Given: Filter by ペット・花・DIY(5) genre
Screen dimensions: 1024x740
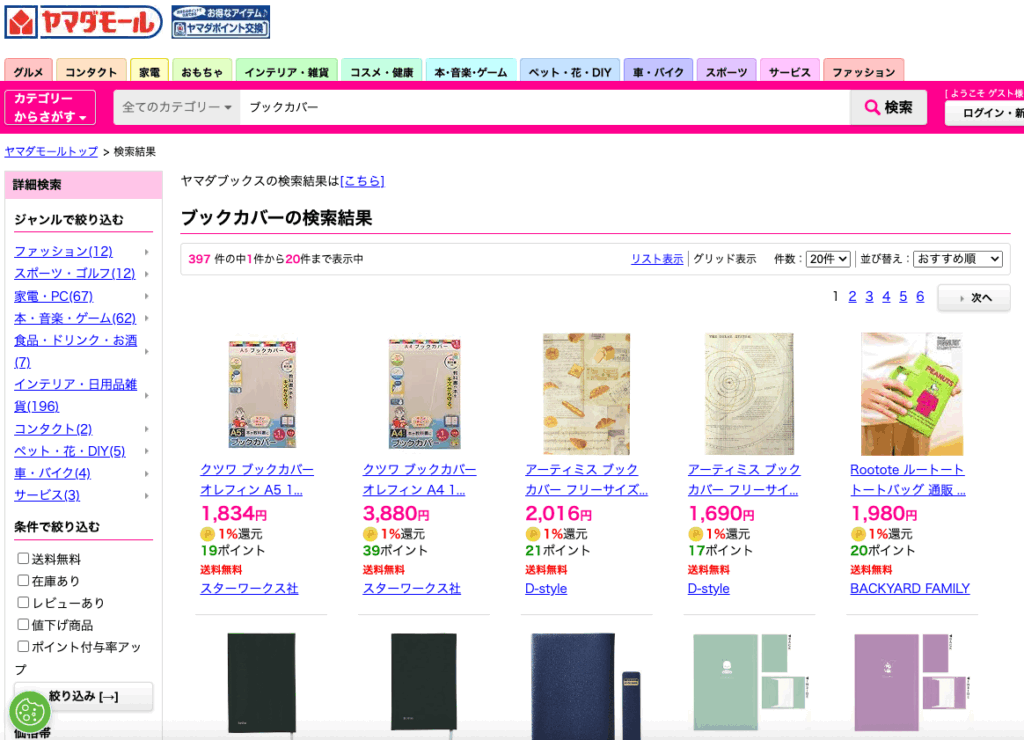Looking at the screenshot, I should coord(70,451).
